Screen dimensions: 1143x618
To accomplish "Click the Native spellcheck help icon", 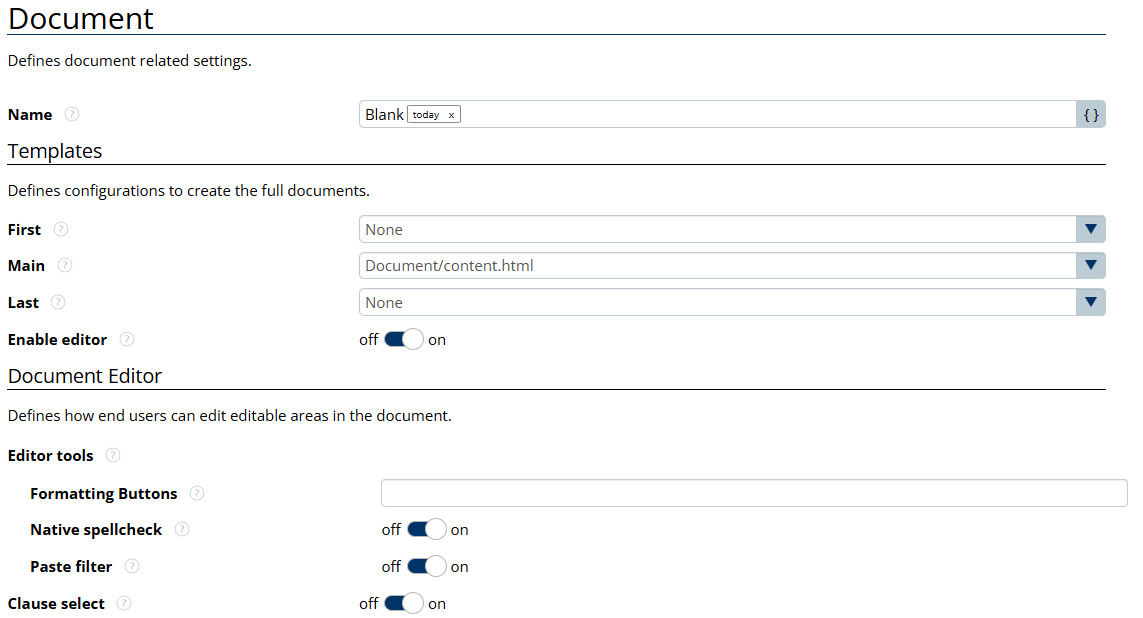I will click(x=182, y=529).
